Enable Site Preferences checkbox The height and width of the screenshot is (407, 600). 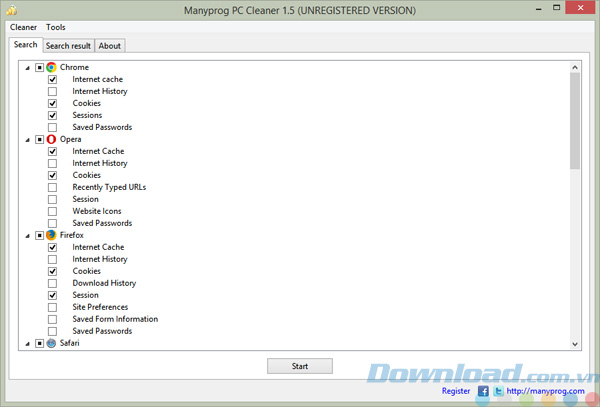(52, 307)
